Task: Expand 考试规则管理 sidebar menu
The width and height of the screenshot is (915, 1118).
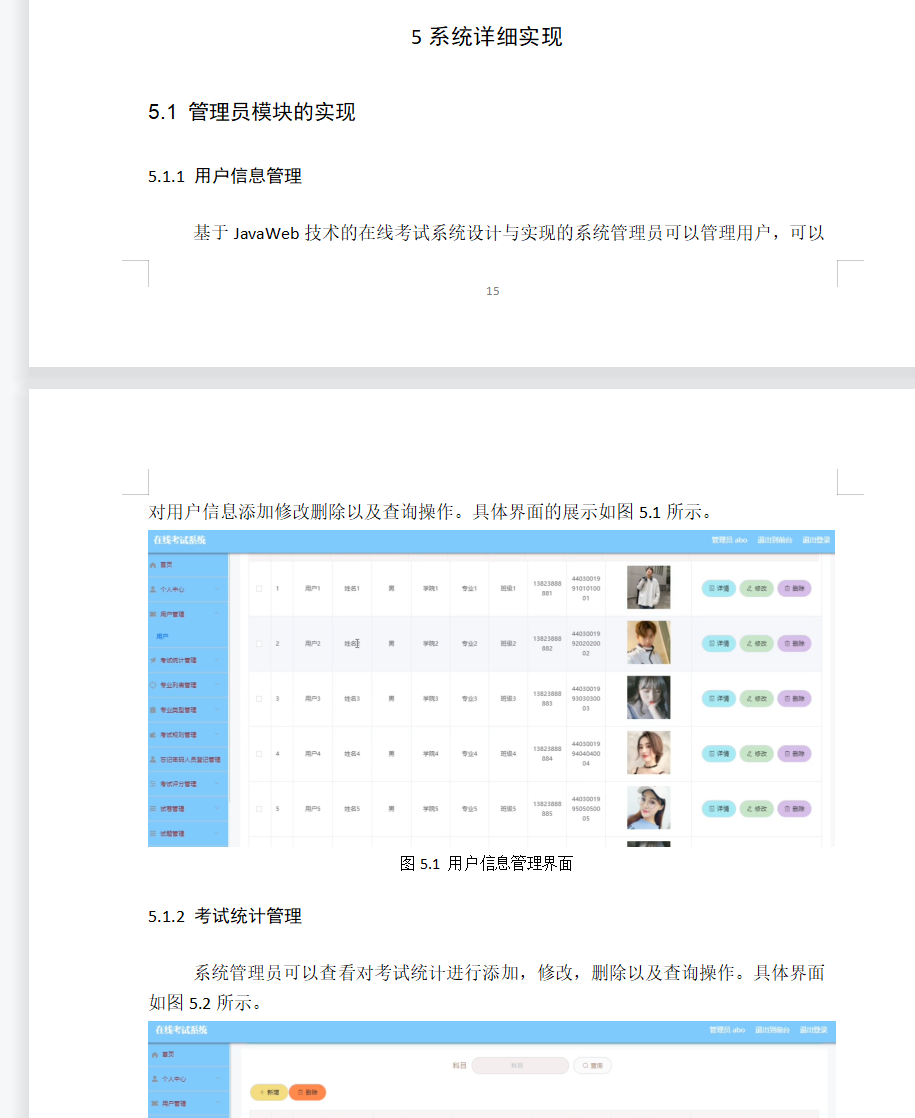Action: pyautogui.click(x=187, y=735)
